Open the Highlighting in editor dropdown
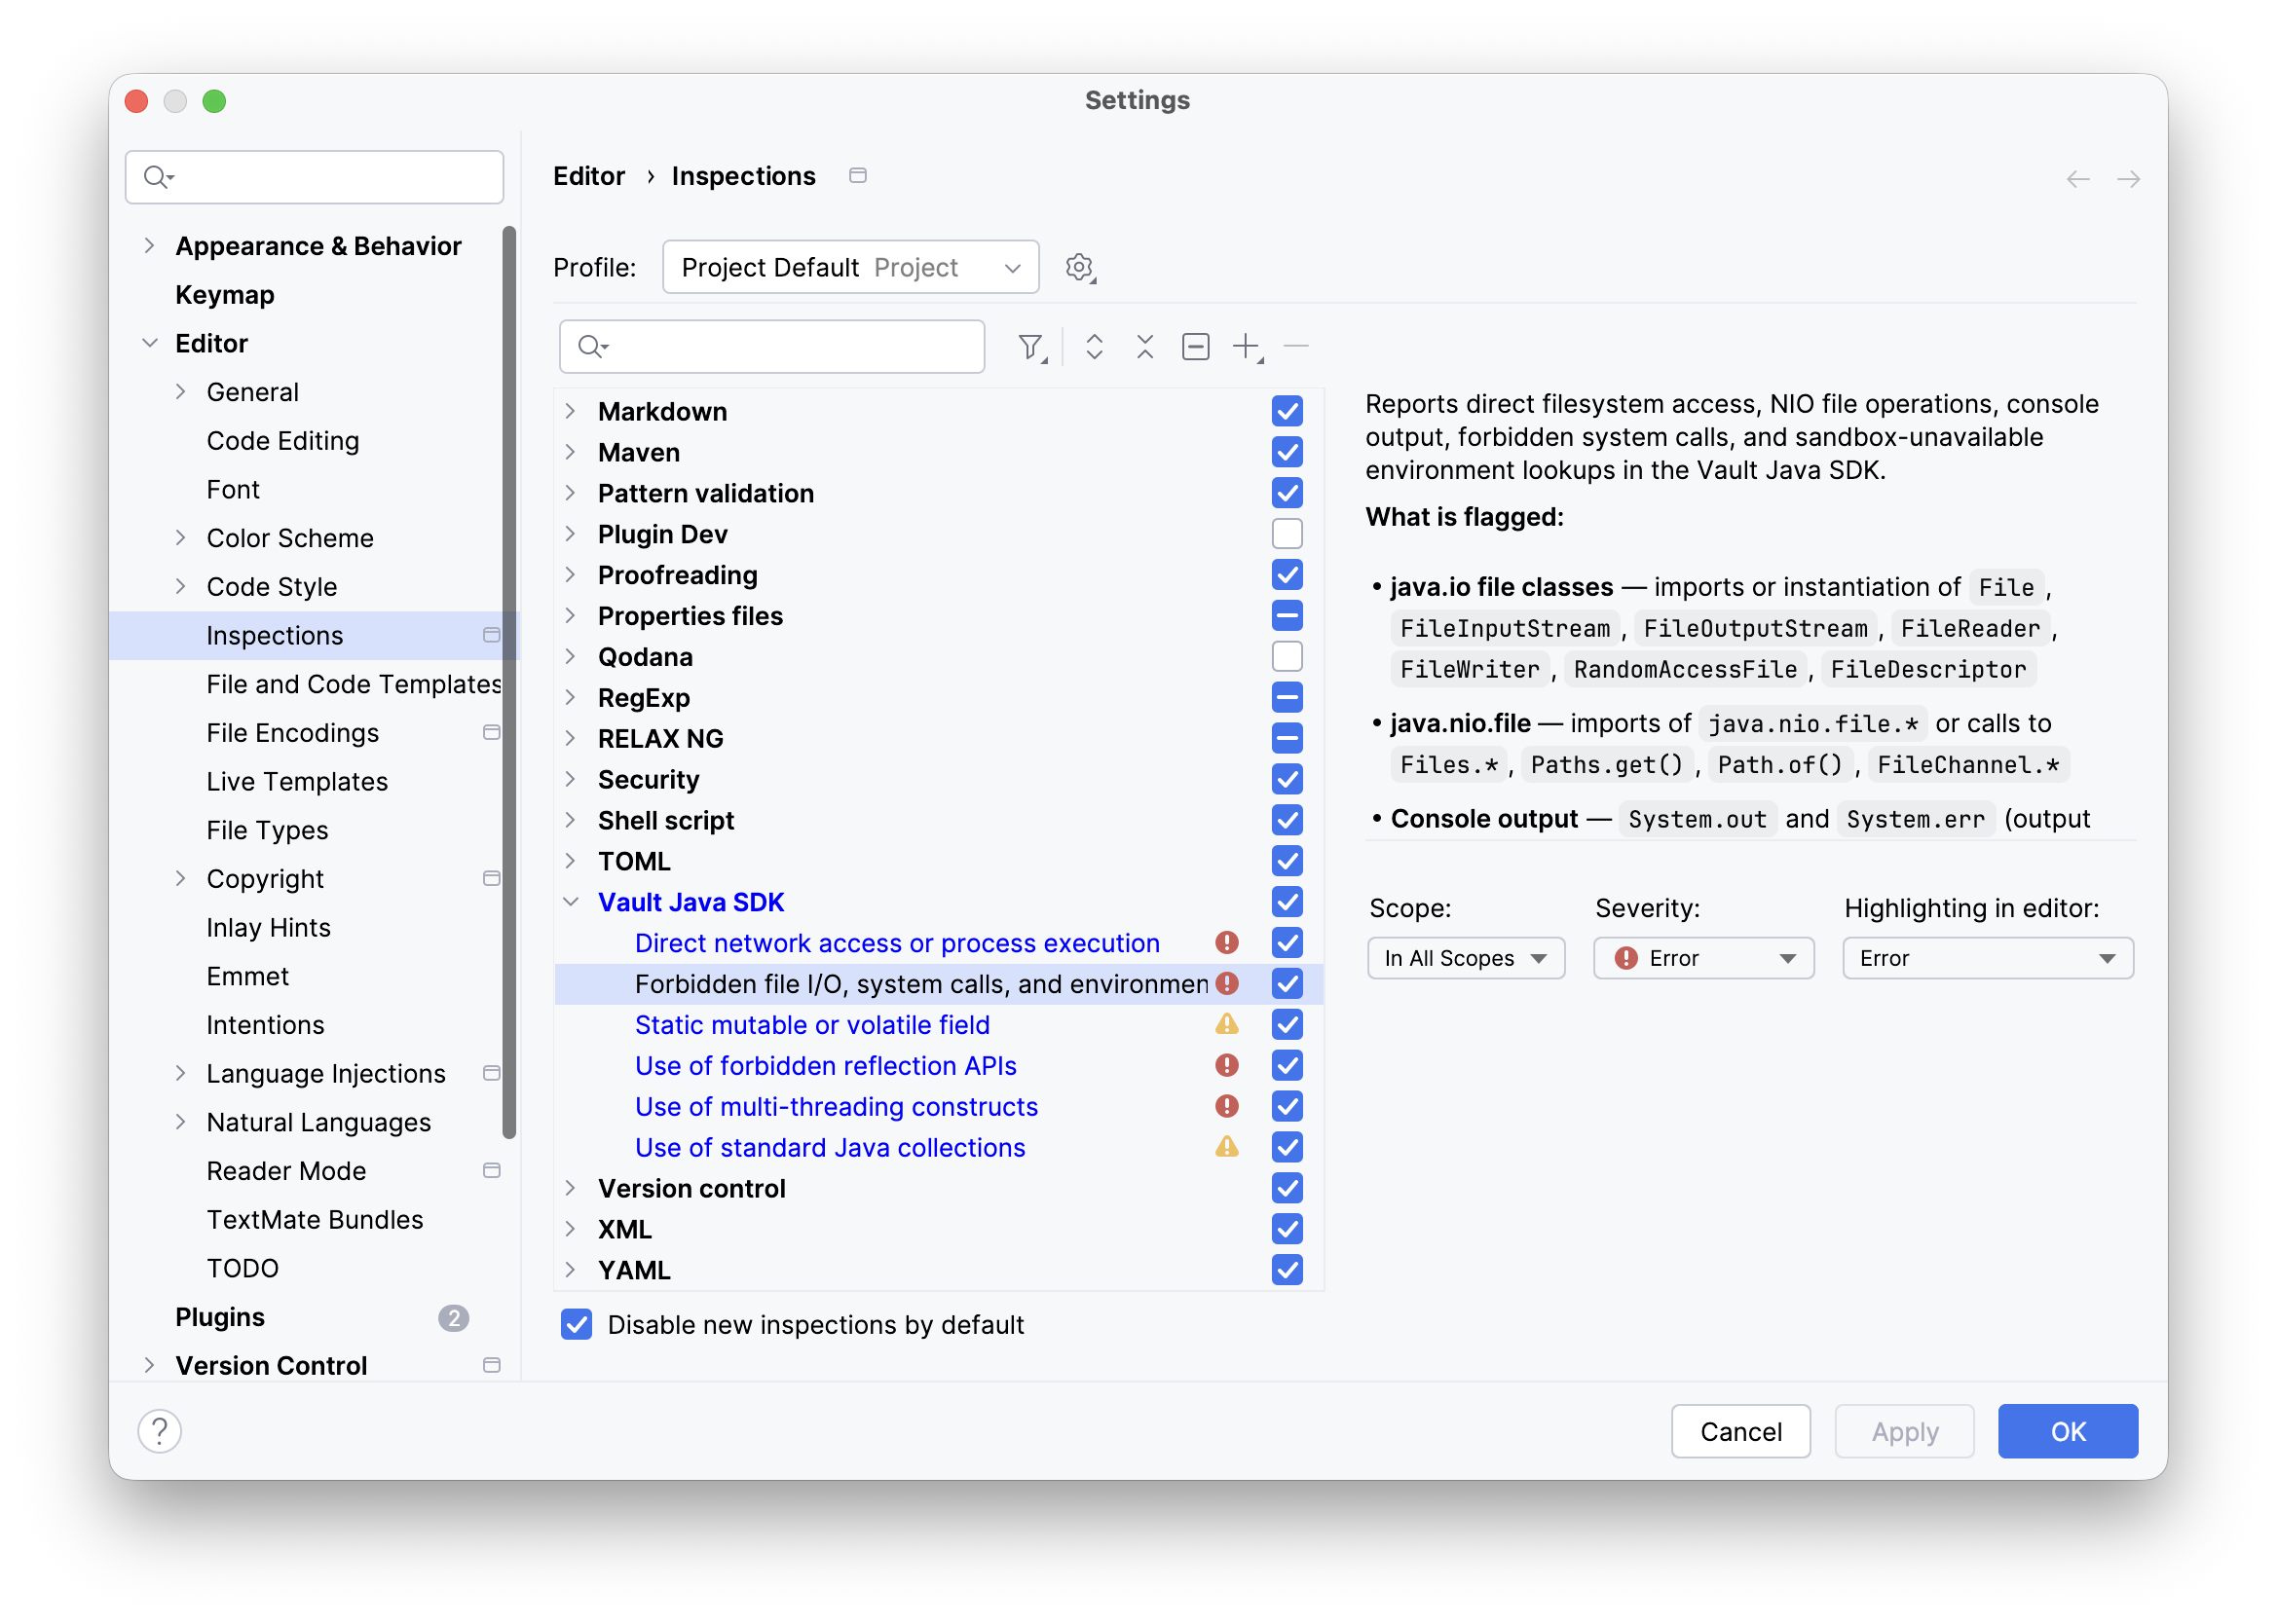The image size is (2277, 1624). (x=1987, y=958)
